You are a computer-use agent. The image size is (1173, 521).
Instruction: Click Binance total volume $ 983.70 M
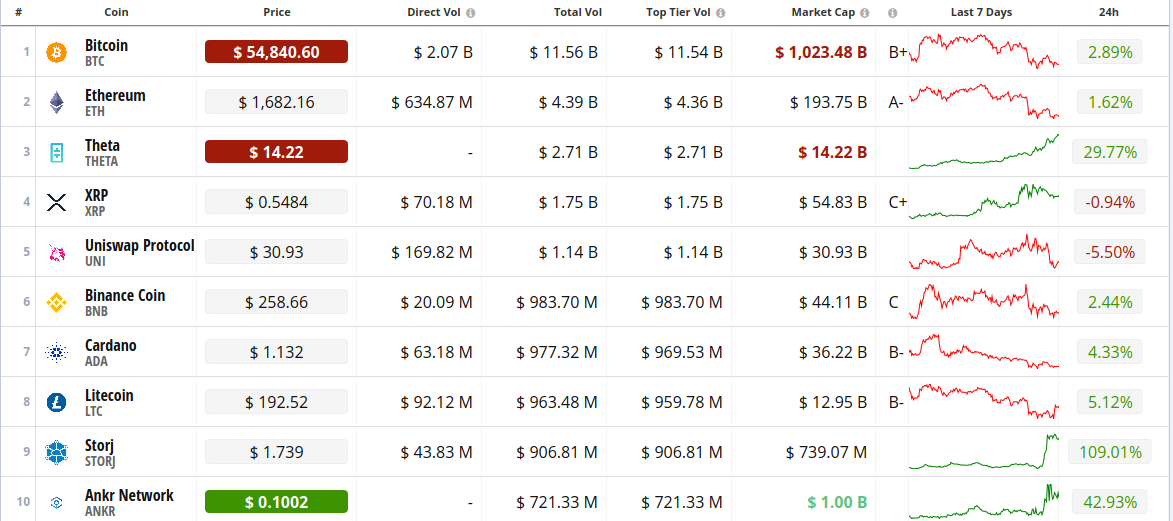coord(557,302)
